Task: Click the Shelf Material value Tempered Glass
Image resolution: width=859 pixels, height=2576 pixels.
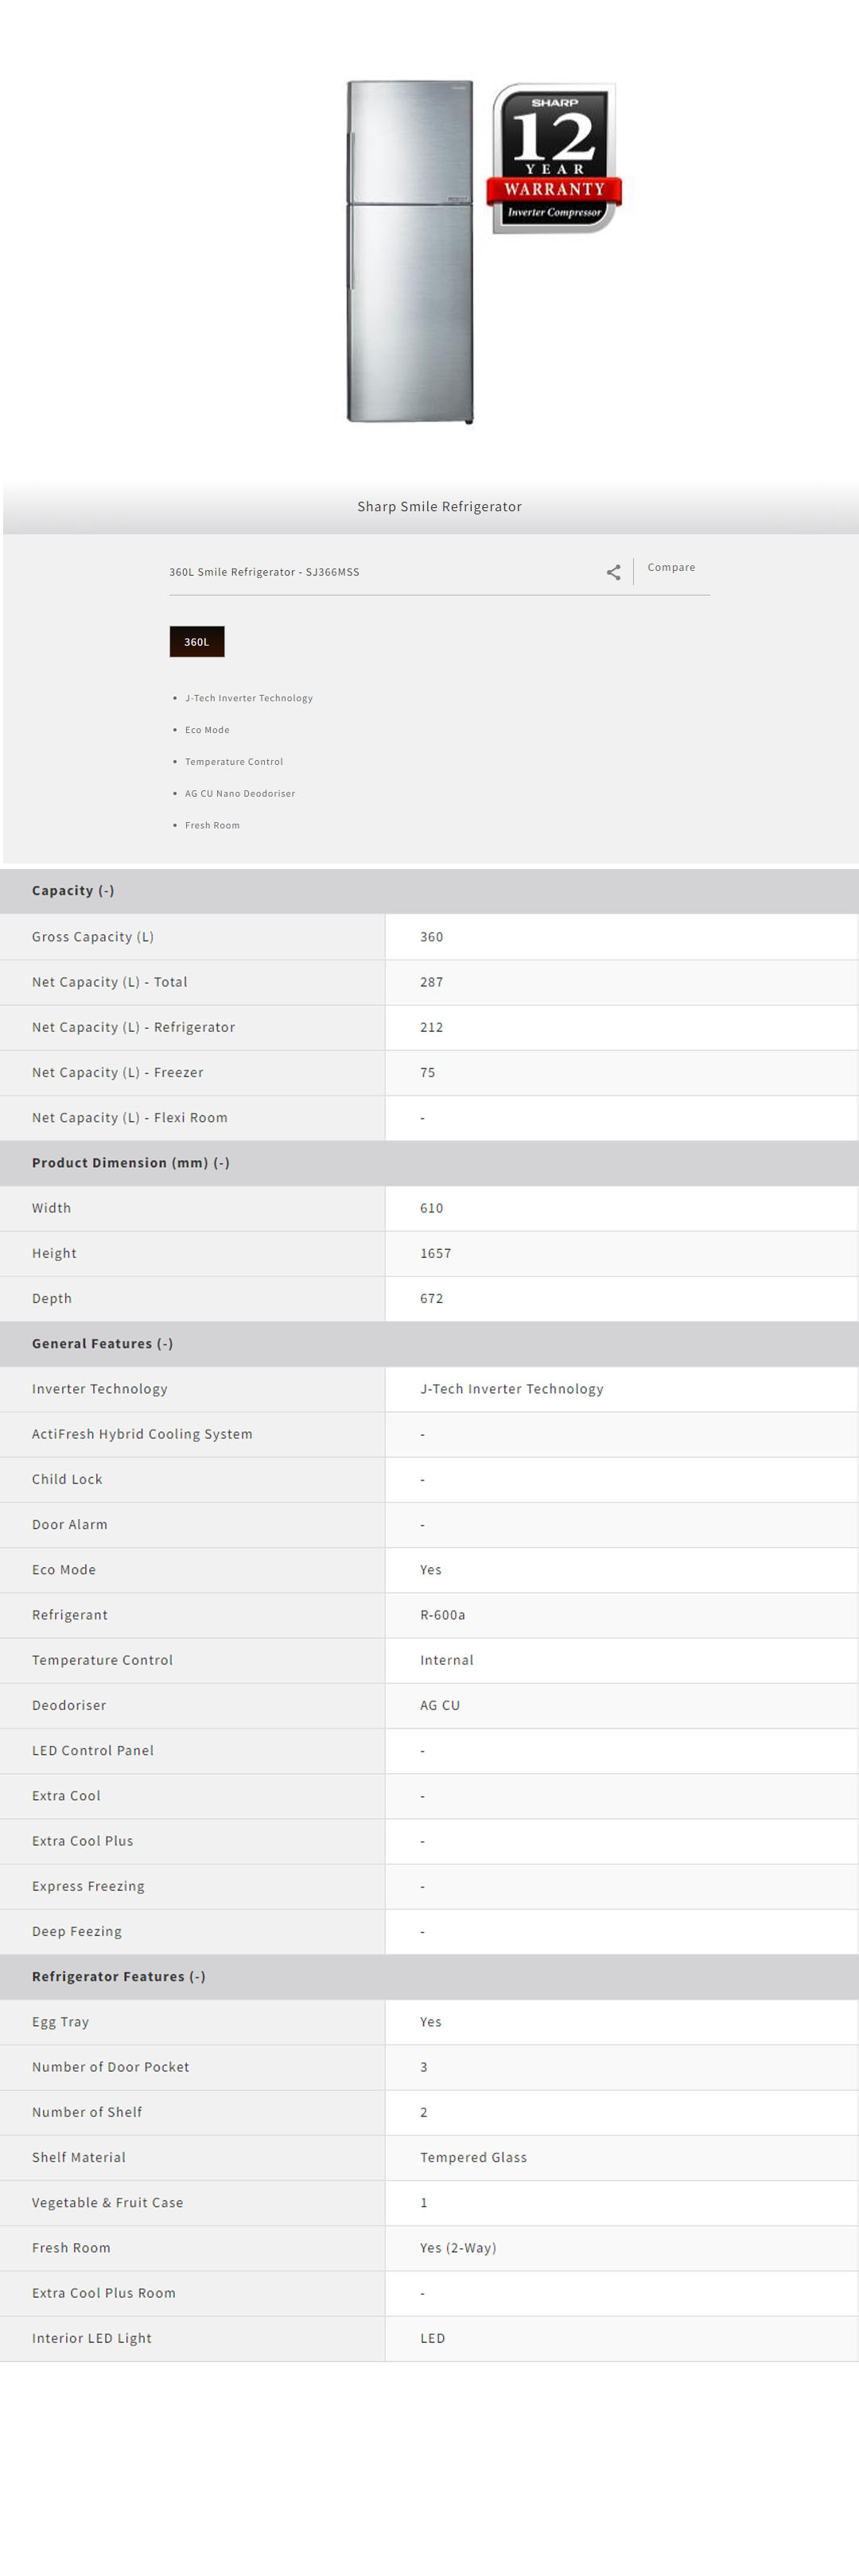Action: (x=473, y=2157)
